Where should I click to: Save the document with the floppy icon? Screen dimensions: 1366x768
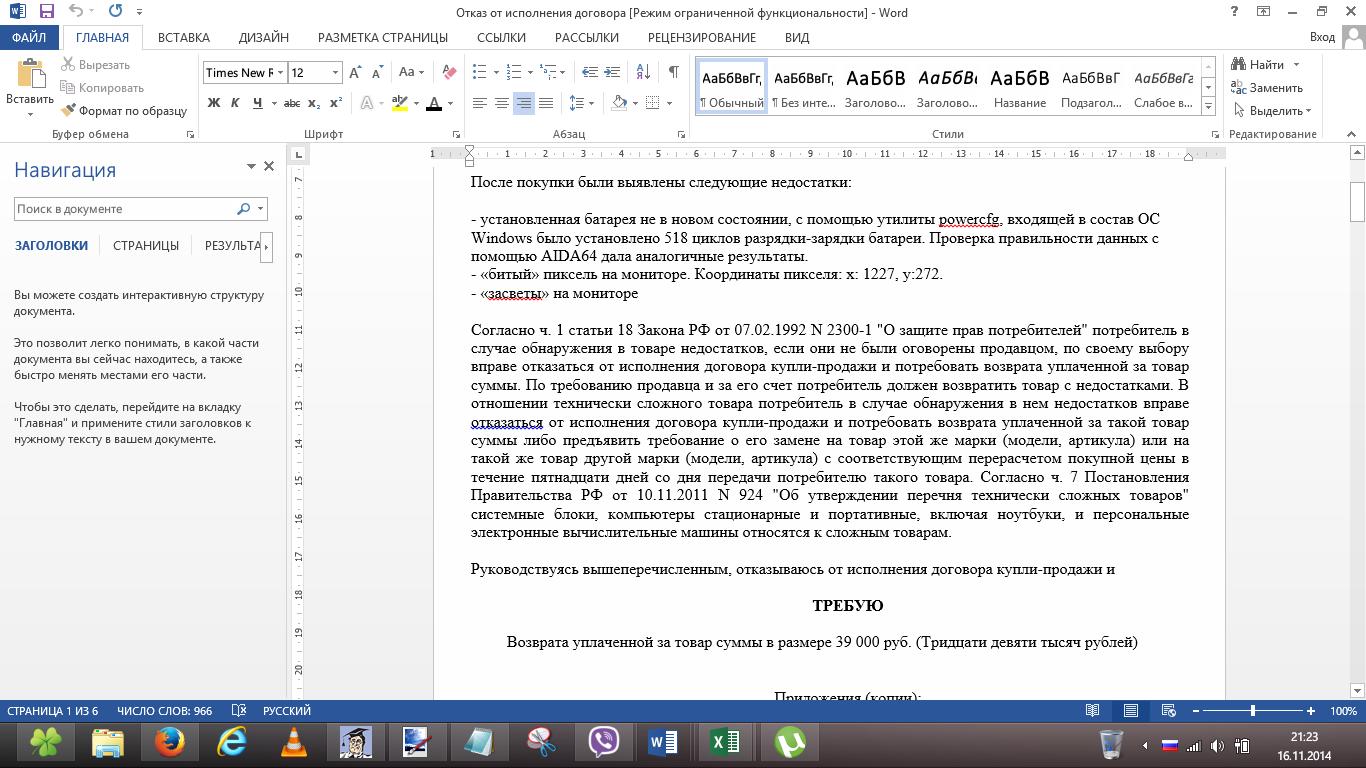(47, 12)
